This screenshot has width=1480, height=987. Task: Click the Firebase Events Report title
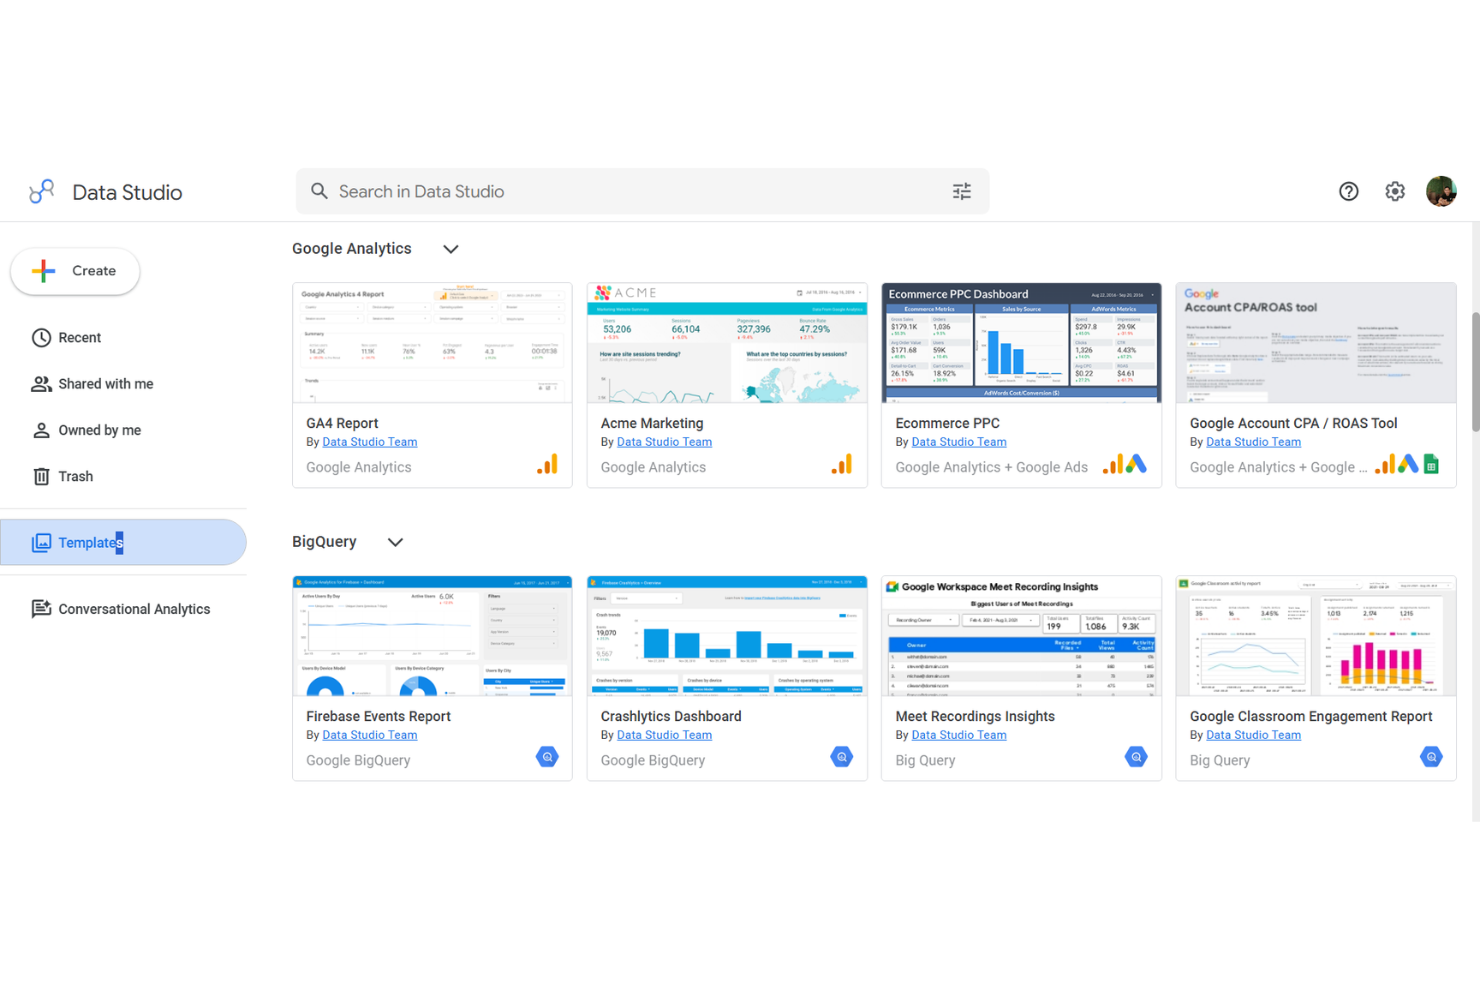pyautogui.click(x=378, y=717)
